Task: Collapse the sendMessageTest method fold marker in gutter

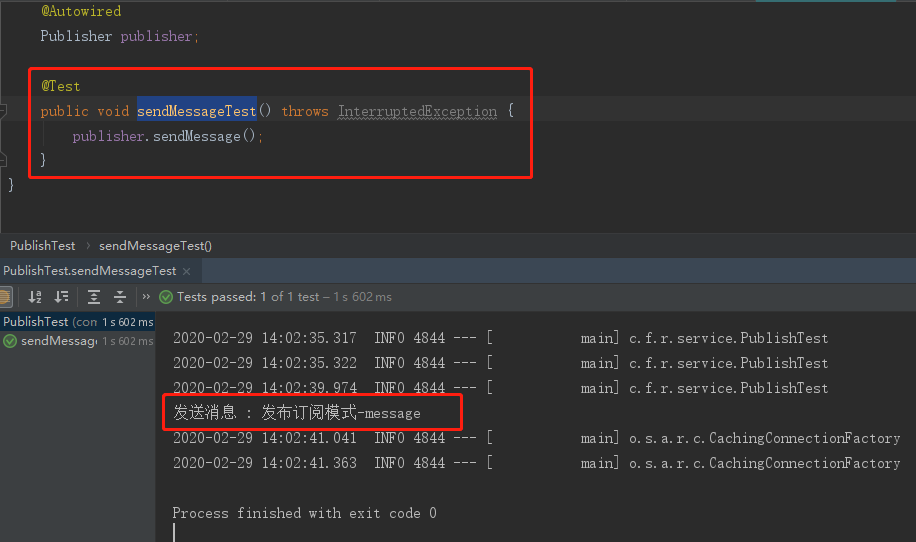Action: pyautogui.click(x=5, y=111)
